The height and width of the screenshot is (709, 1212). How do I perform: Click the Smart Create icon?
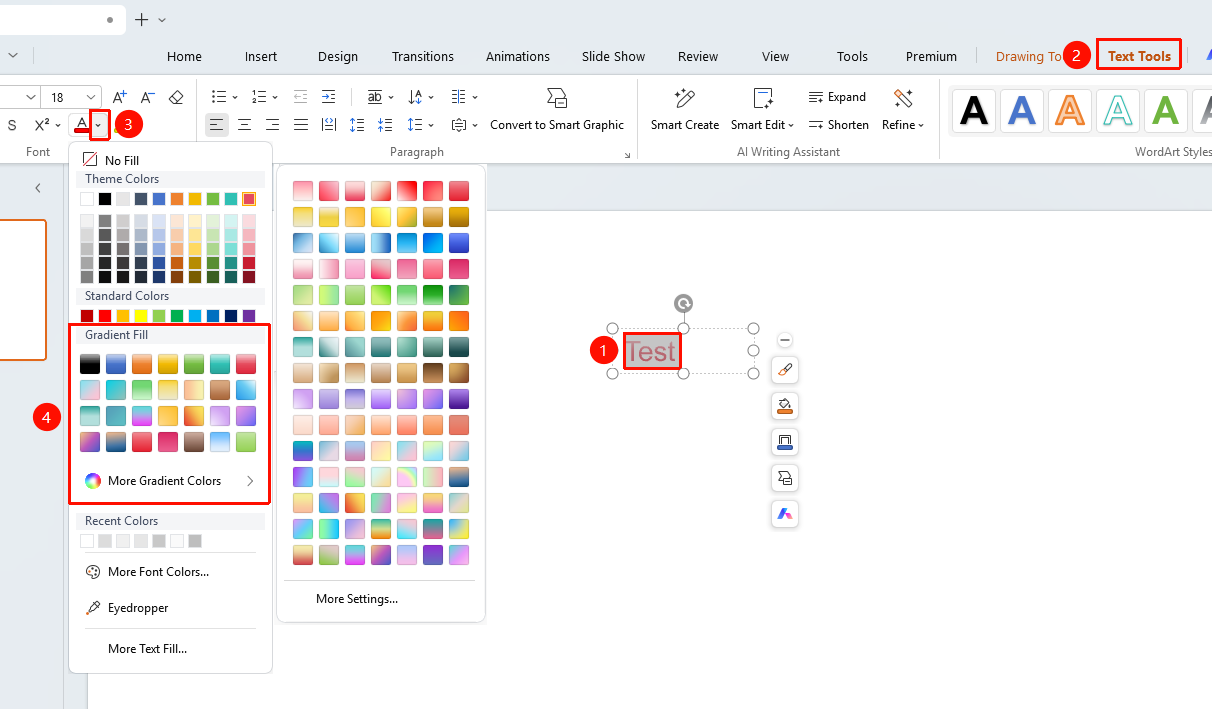point(685,98)
